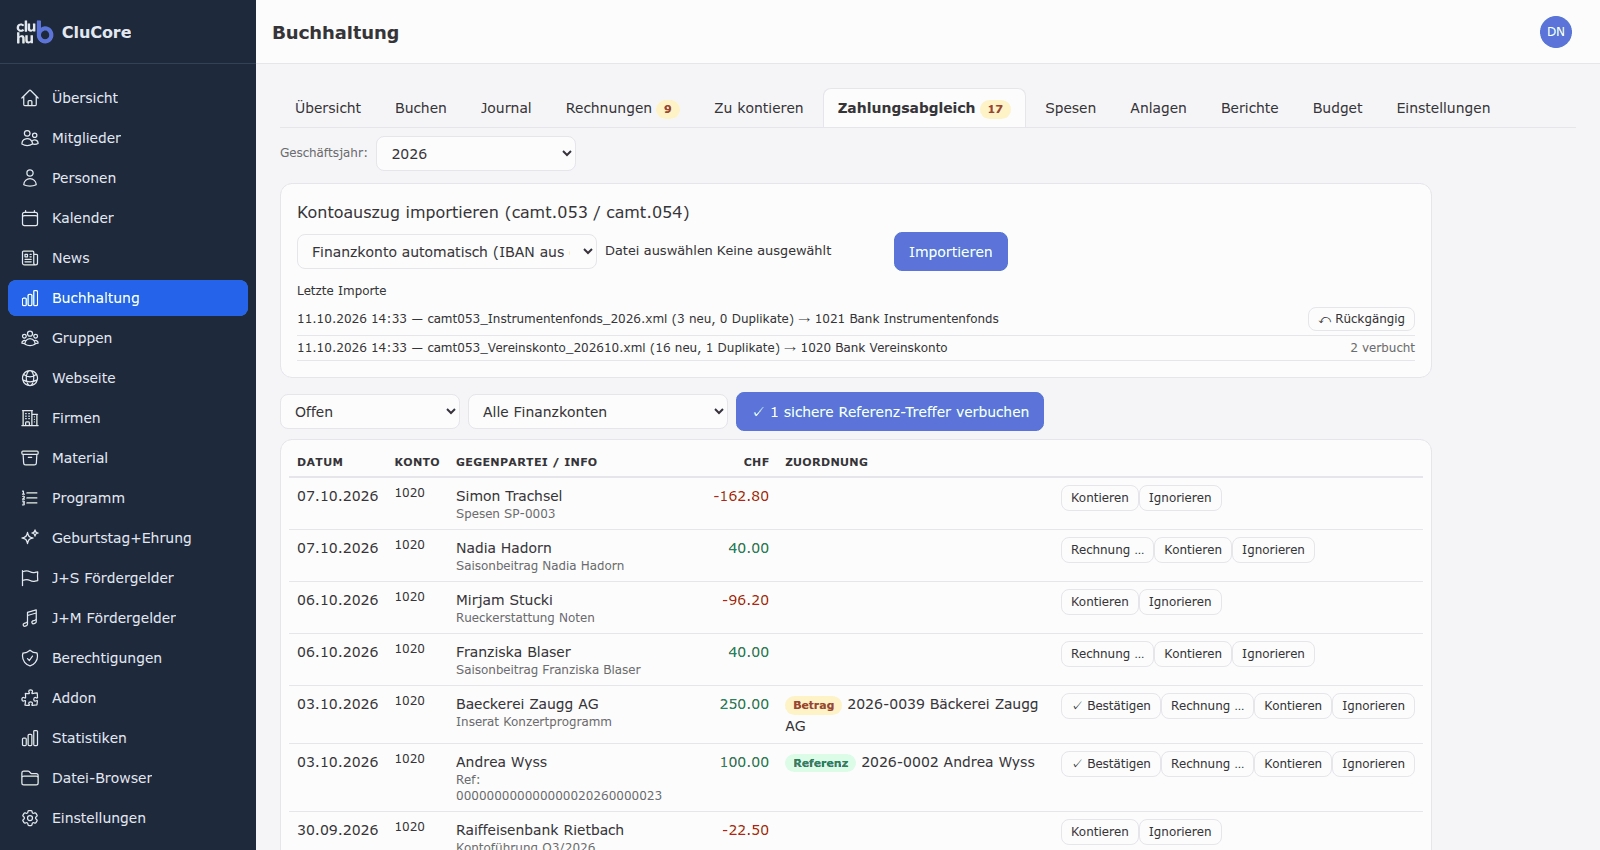1600x850 pixels.
Task: Open Datei-Browser via the folder icon
Action: tap(30, 778)
